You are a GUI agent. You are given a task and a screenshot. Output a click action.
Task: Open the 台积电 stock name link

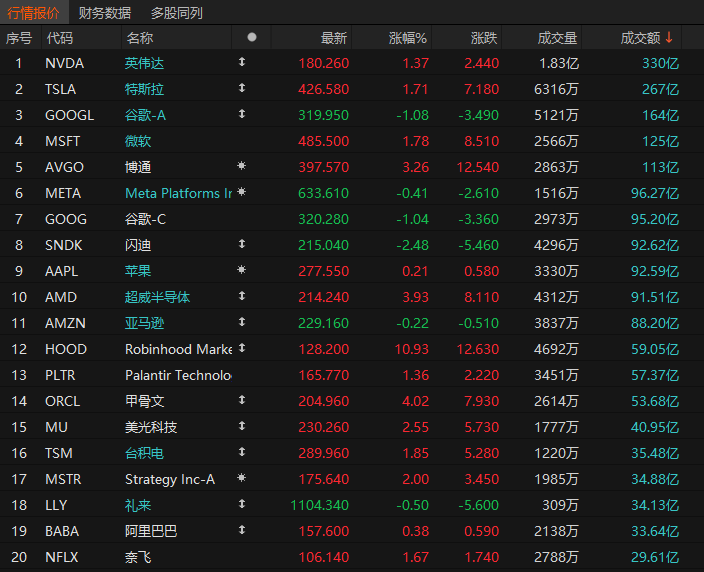(x=144, y=453)
